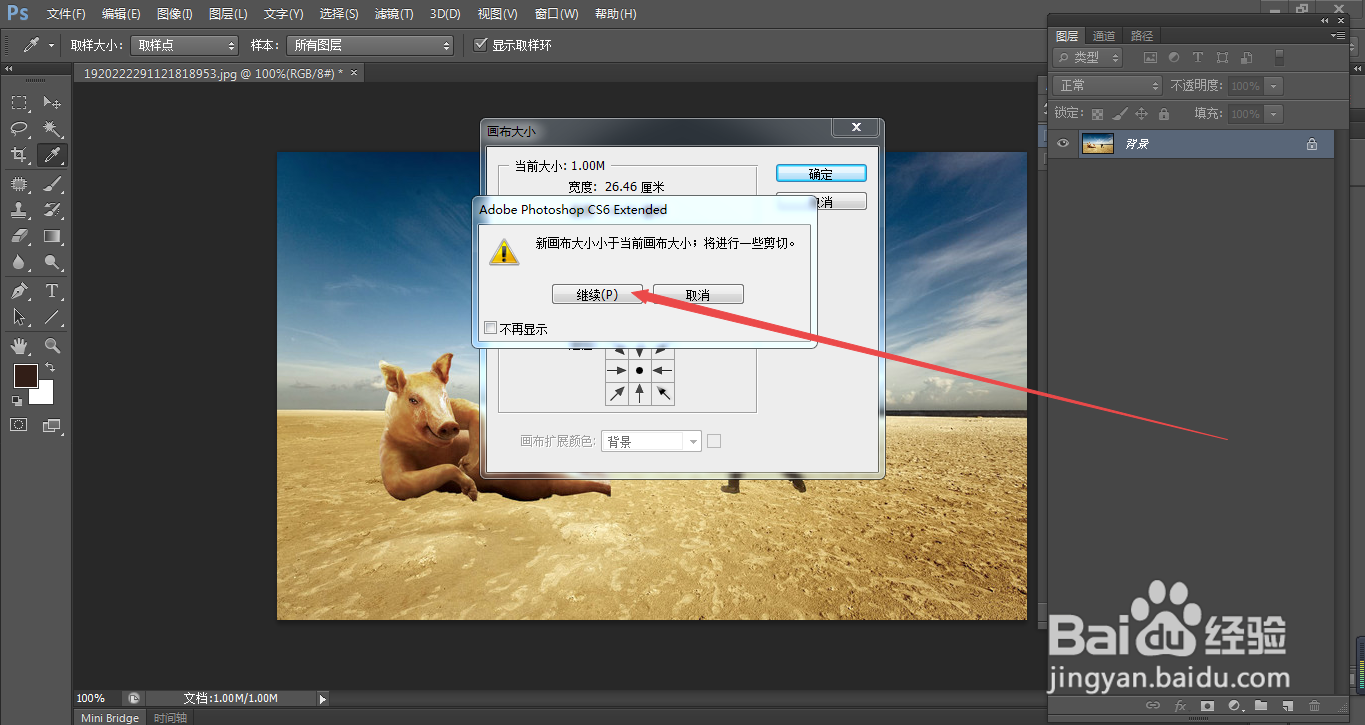Select the Rectangular Marquee tool
The width and height of the screenshot is (1365, 725).
pyautogui.click(x=19, y=103)
